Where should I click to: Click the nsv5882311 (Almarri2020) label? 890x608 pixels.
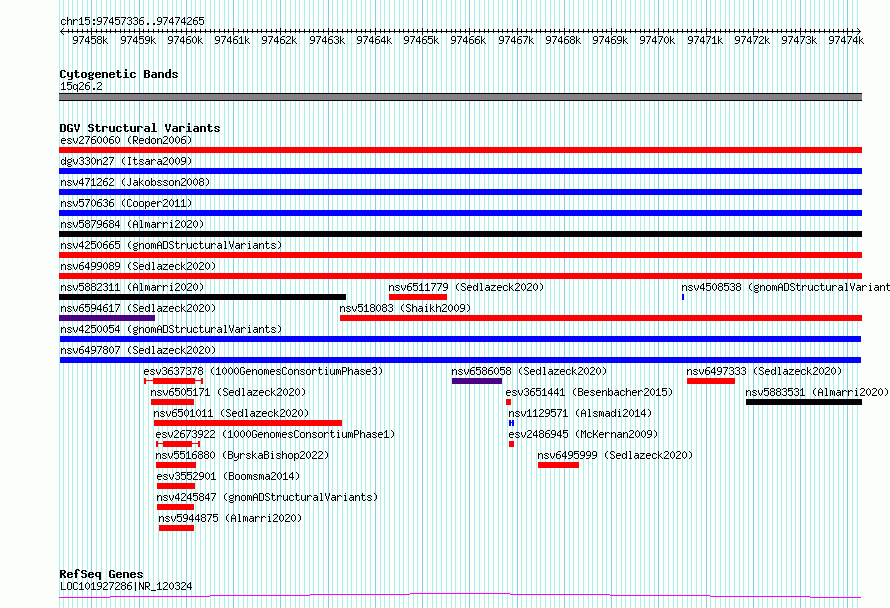132,287
